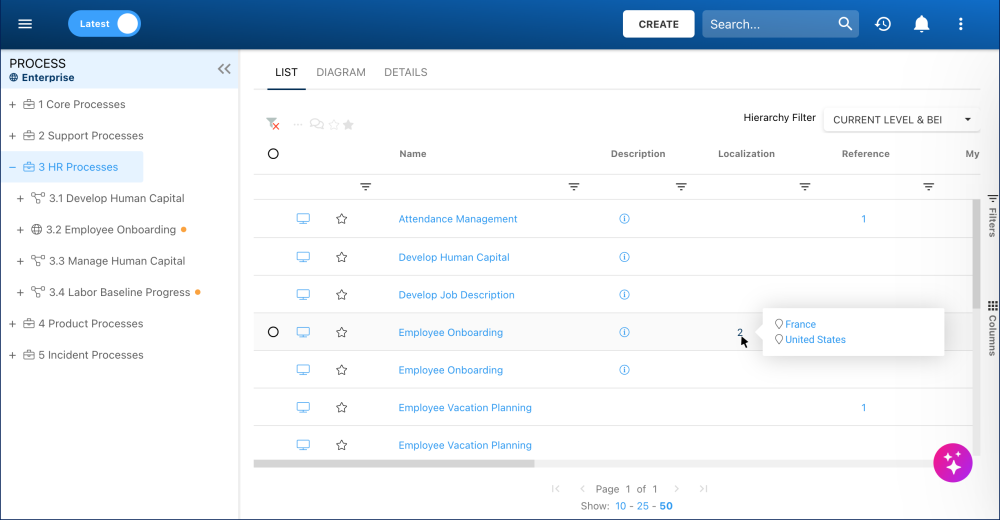Click the CREATE button
Image resolution: width=1000 pixels, height=520 pixels.
click(x=658, y=24)
